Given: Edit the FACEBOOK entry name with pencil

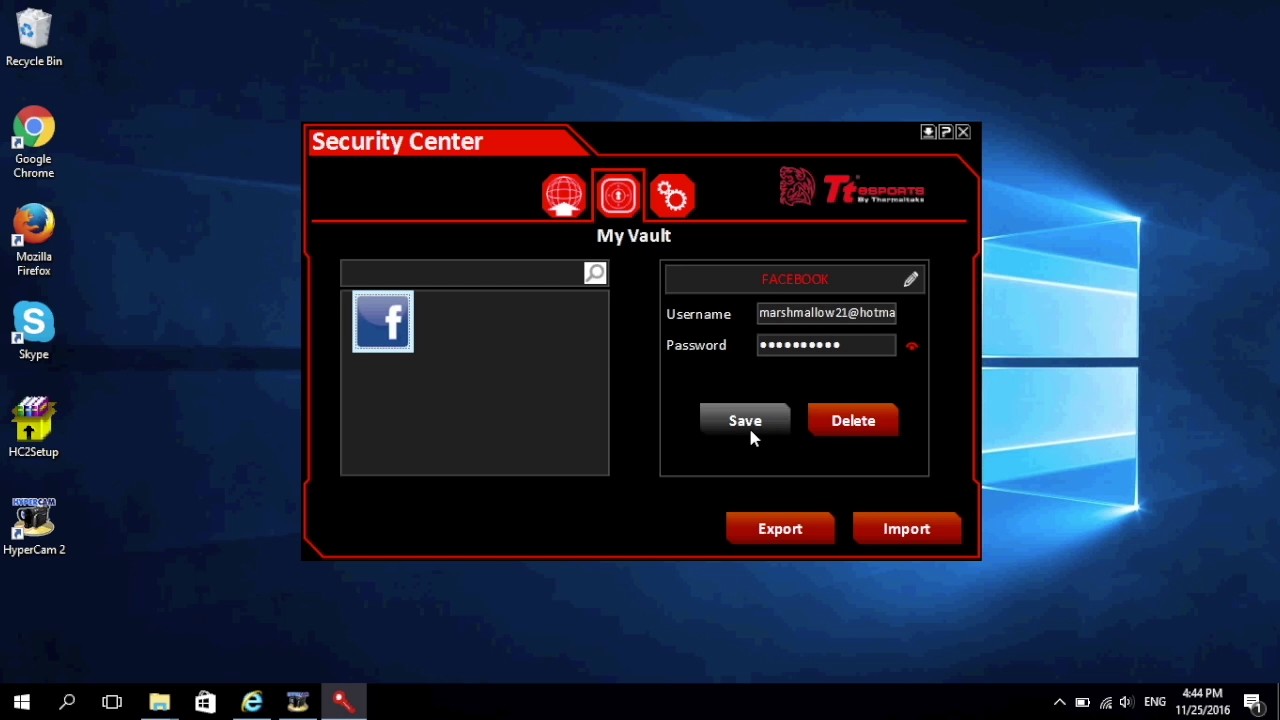Looking at the screenshot, I should click(x=911, y=280).
